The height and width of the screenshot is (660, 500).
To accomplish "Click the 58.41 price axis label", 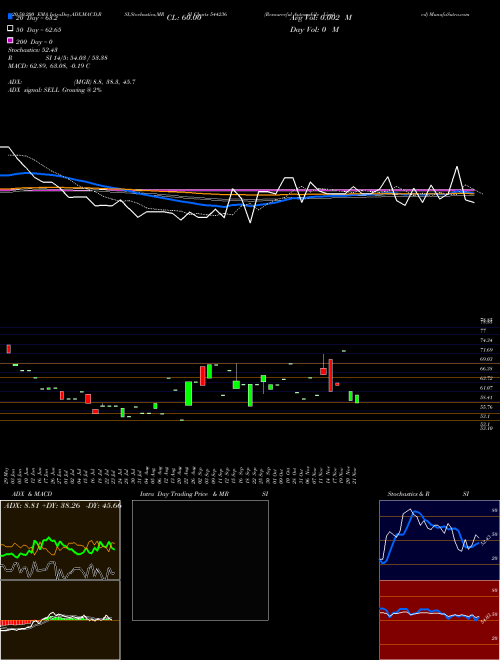I will click(x=486, y=397).
